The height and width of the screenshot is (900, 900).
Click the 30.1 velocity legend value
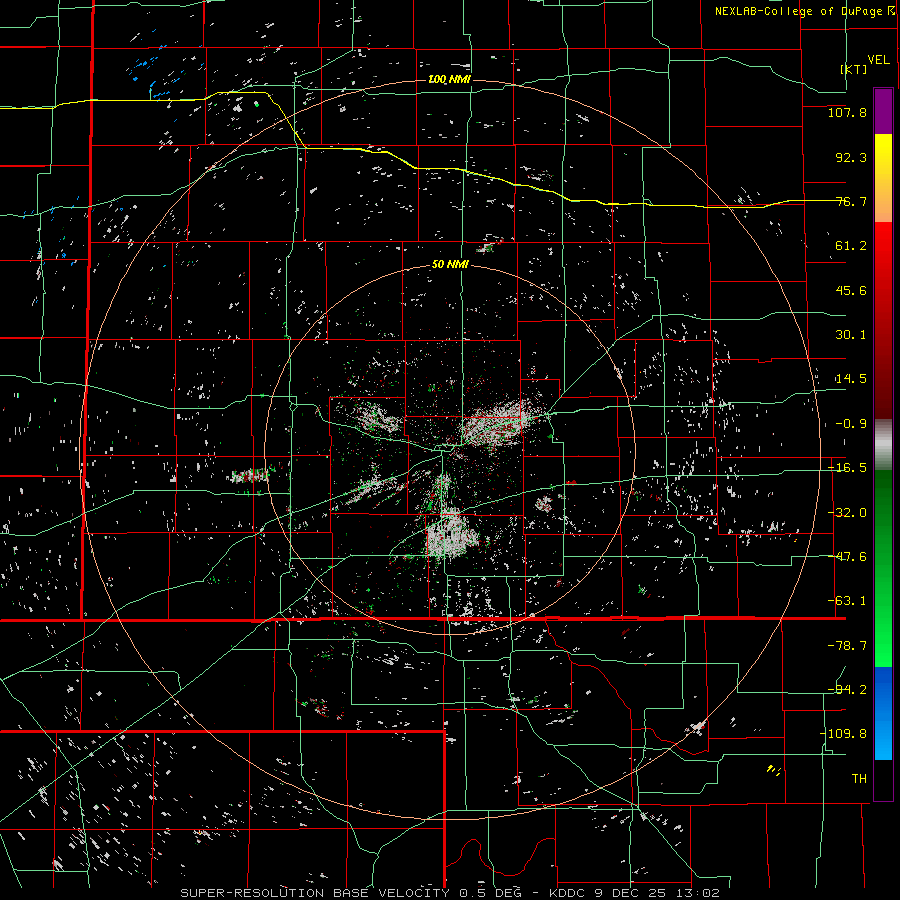pos(851,335)
